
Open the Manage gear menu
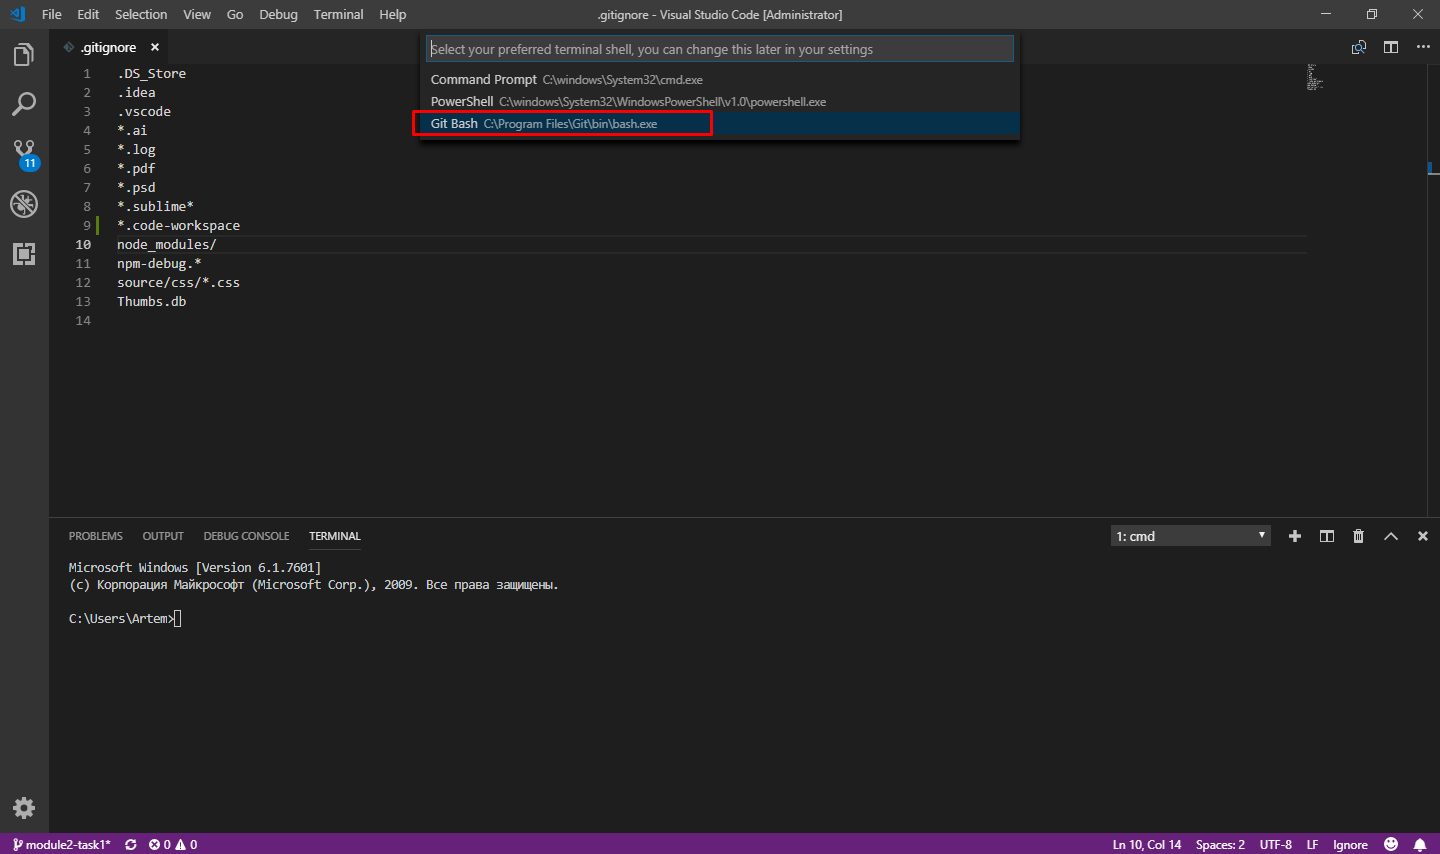point(24,808)
